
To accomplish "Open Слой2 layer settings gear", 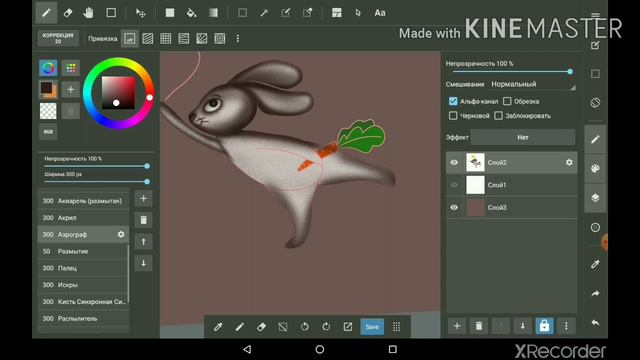I will pos(569,162).
